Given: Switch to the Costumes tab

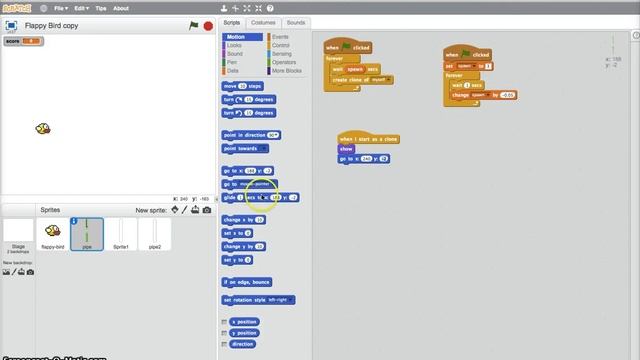Looking at the screenshot, I should pyautogui.click(x=263, y=23).
